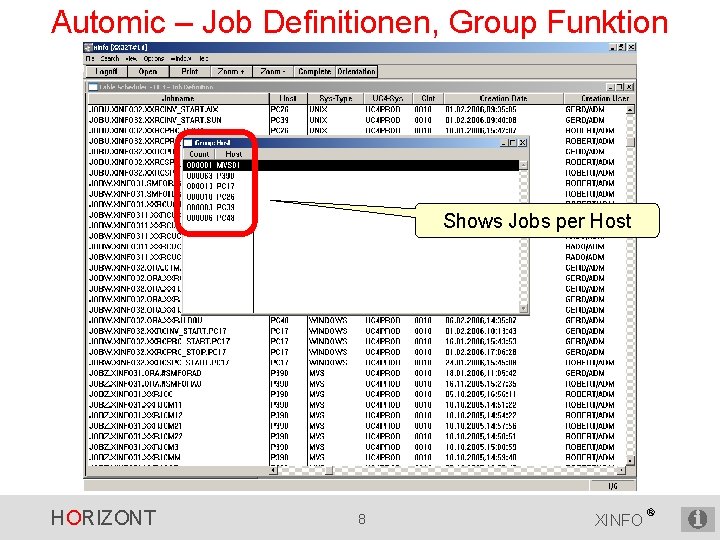Click the Group Host scrollbar down arrow
The width and height of the screenshot is (720, 540).
tap(523, 309)
